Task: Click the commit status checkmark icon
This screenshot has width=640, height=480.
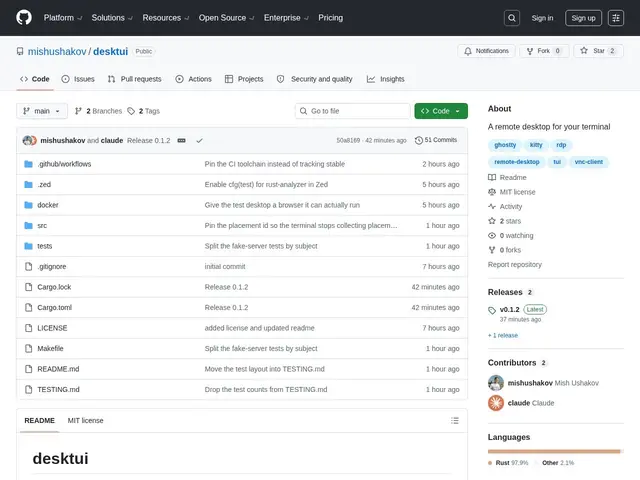Action: [199, 140]
